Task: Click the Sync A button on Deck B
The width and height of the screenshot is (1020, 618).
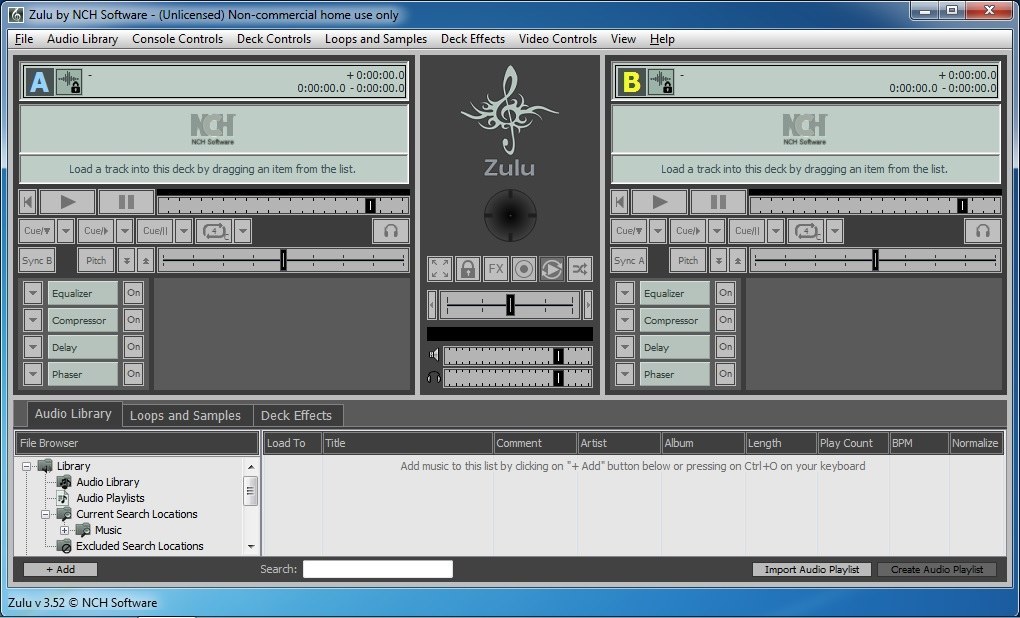Action: pos(628,260)
